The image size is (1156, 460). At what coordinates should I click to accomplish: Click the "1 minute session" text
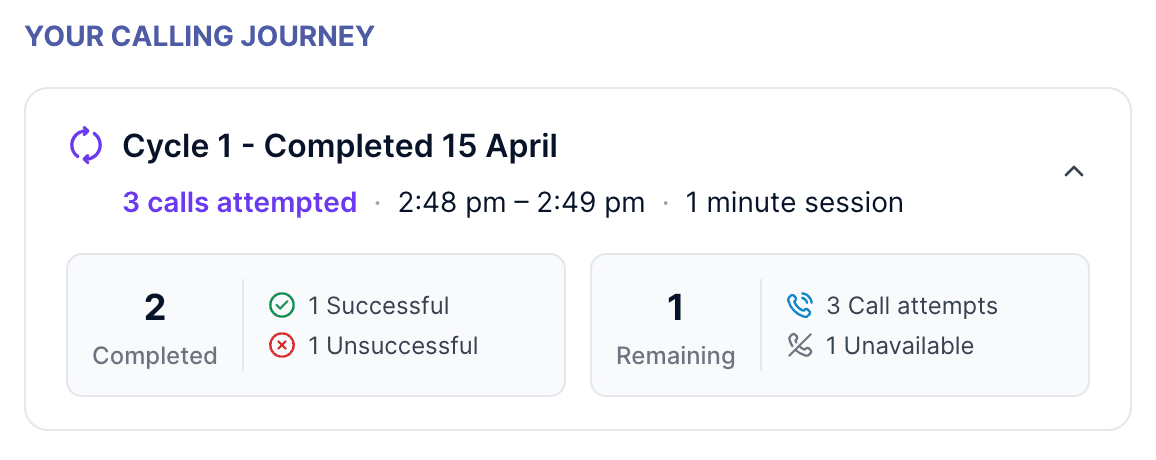click(794, 203)
